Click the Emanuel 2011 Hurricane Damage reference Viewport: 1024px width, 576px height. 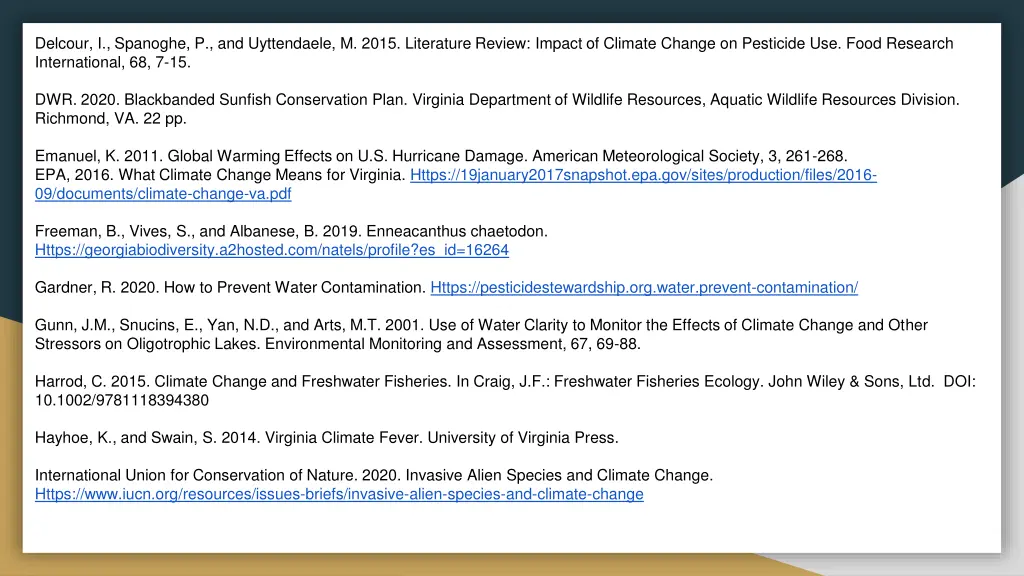pos(441,156)
